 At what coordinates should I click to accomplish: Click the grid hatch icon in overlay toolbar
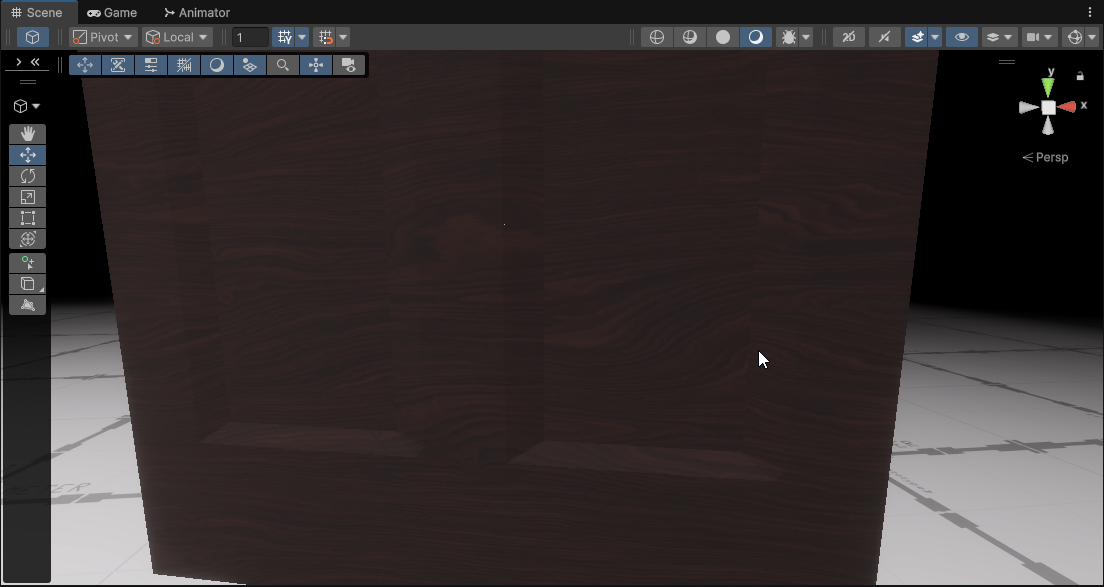coord(184,65)
